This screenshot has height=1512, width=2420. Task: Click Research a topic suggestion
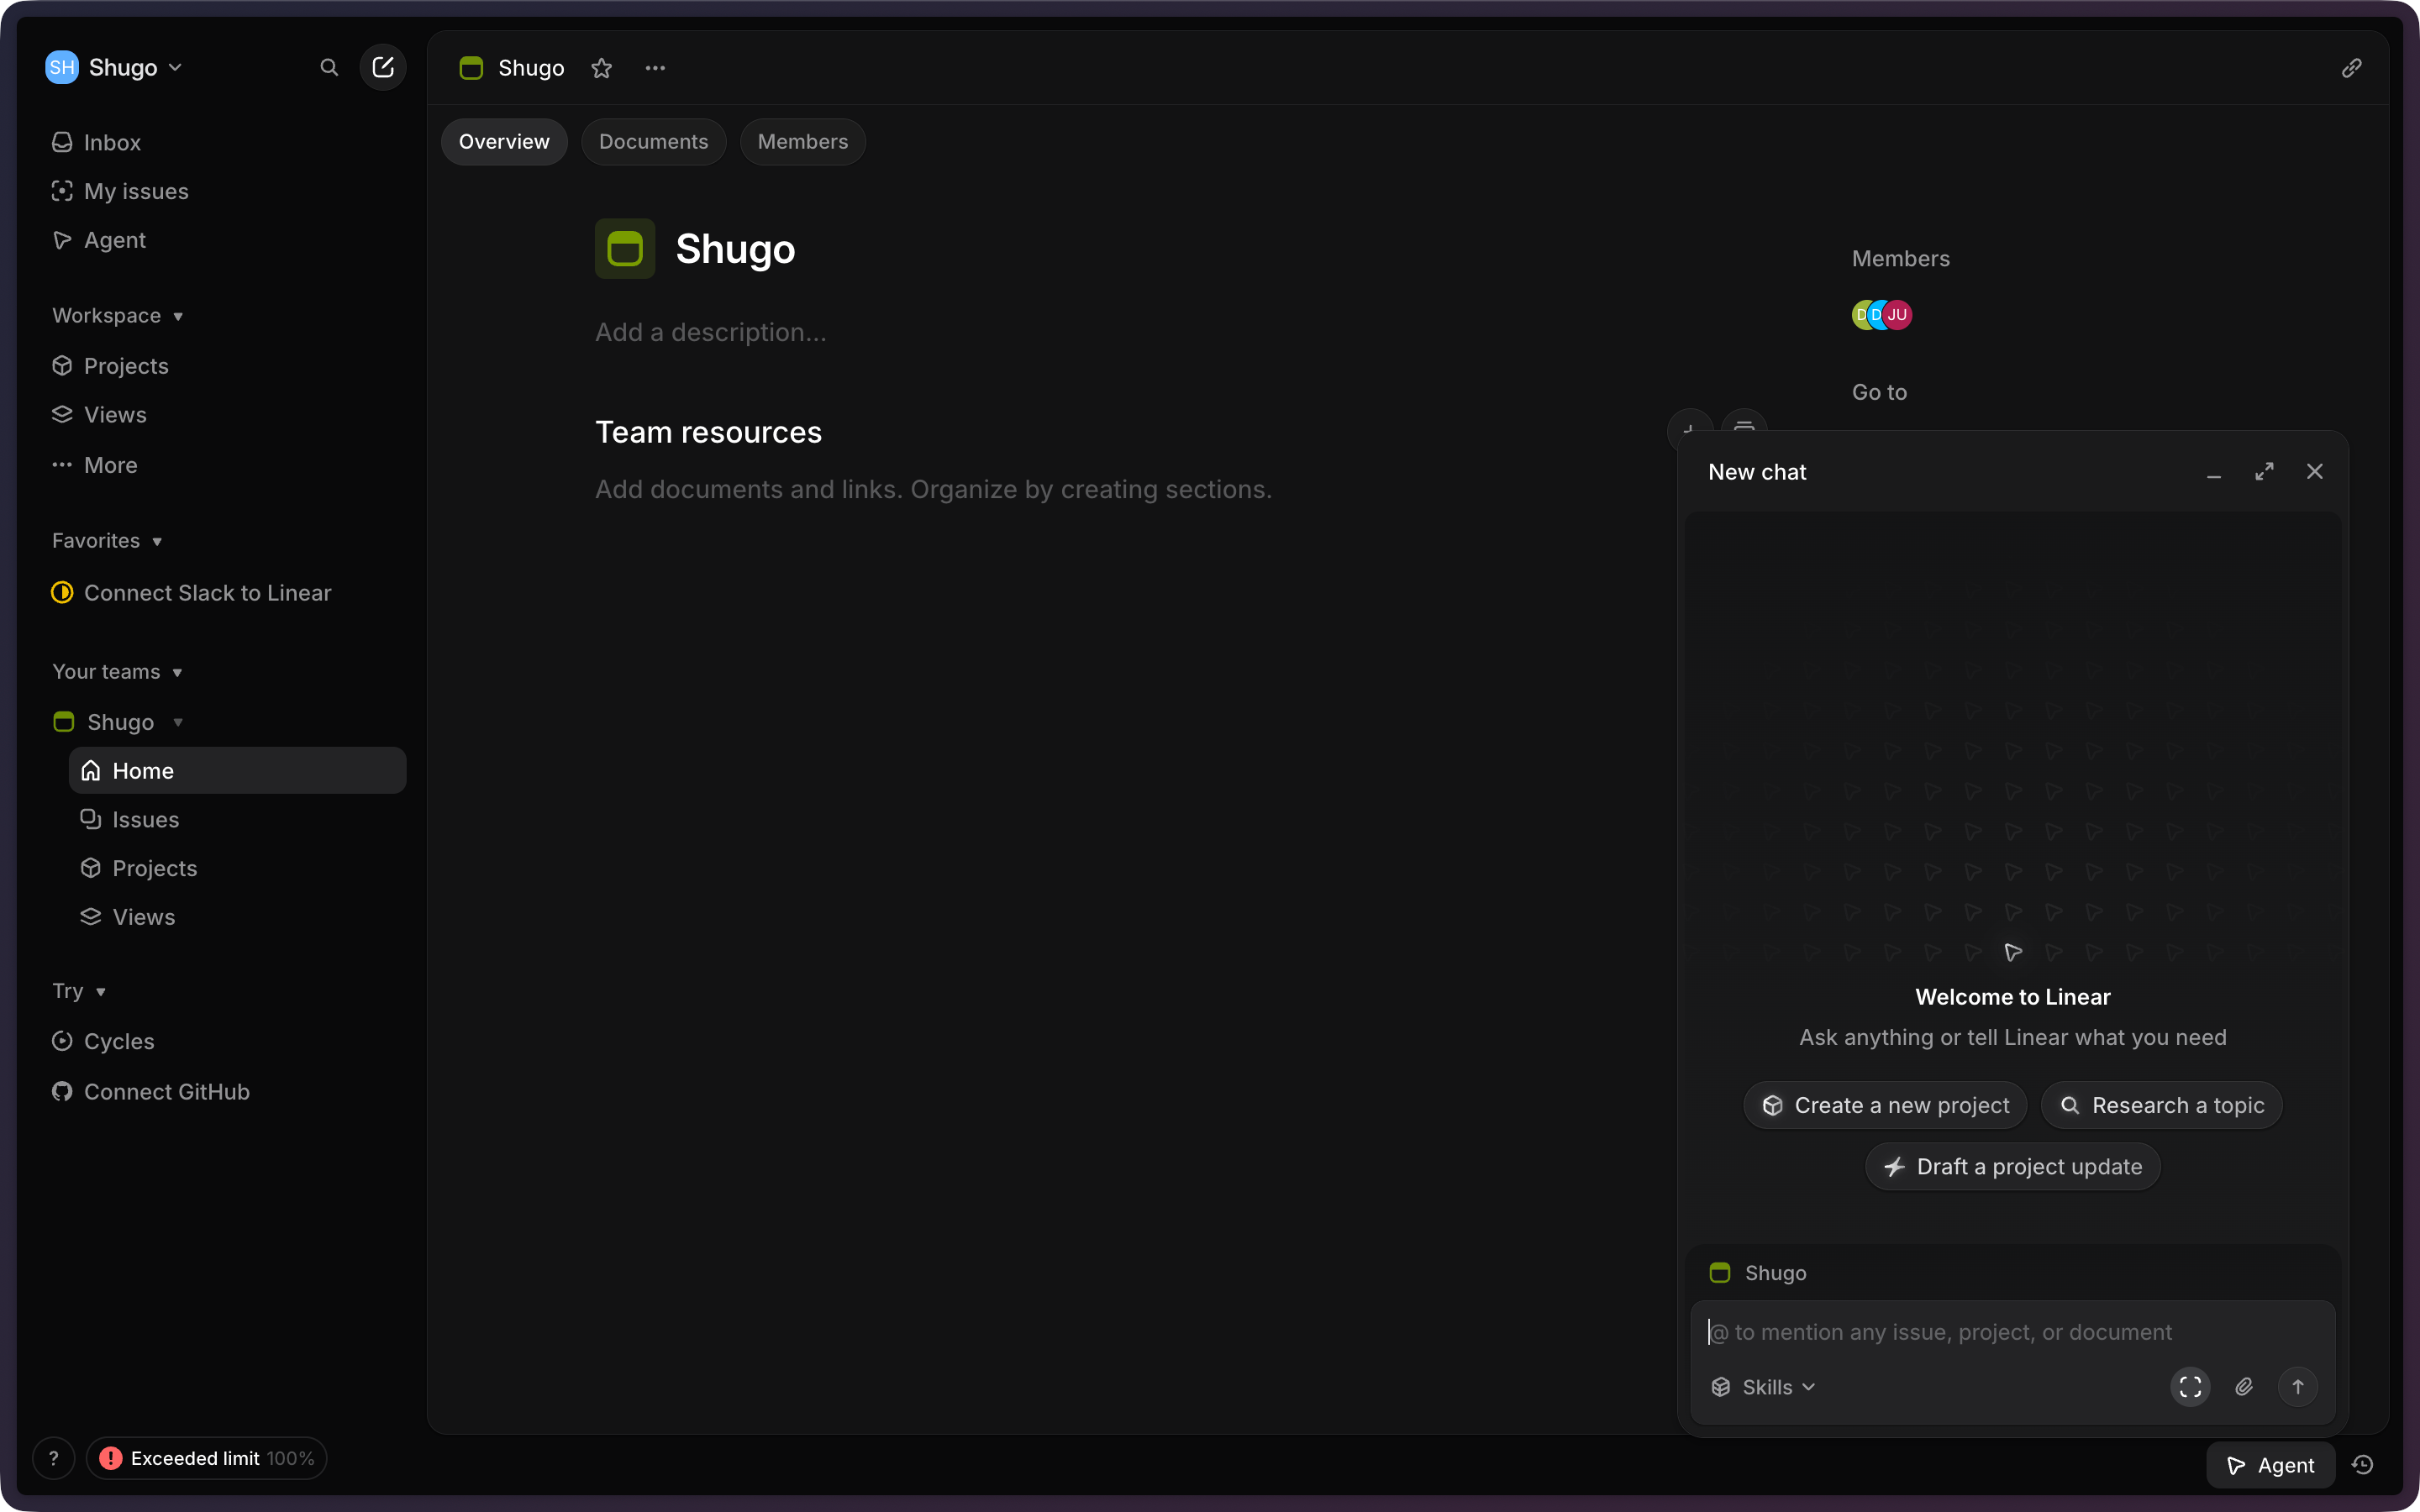point(2162,1105)
